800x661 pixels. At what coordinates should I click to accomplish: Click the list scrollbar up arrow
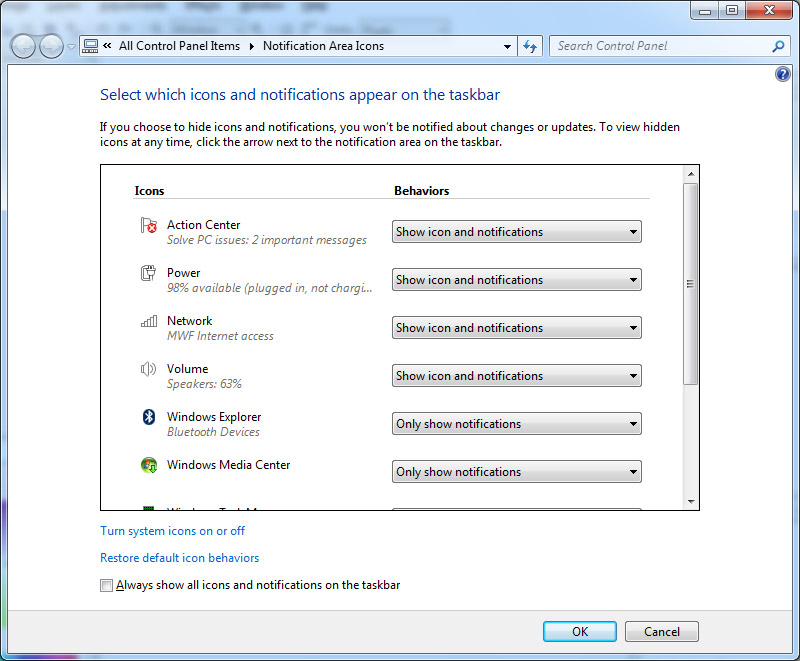pos(691,174)
